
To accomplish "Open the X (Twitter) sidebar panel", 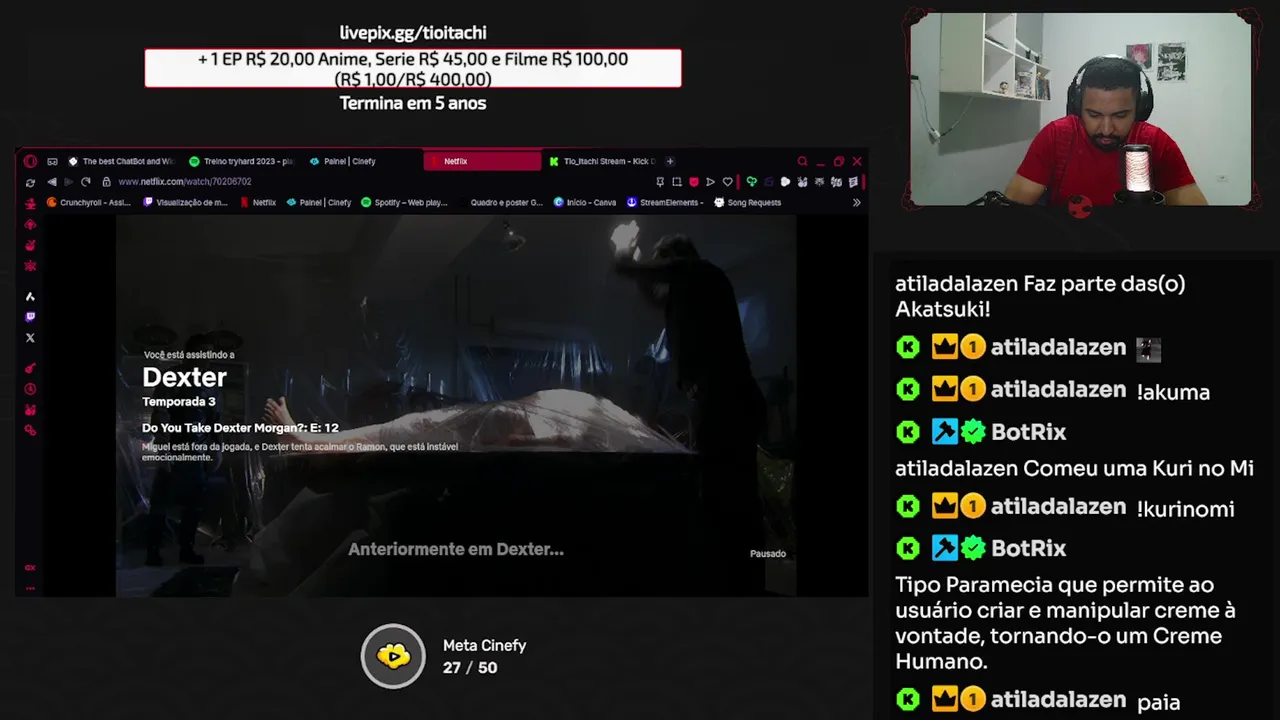I will (x=30, y=338).
